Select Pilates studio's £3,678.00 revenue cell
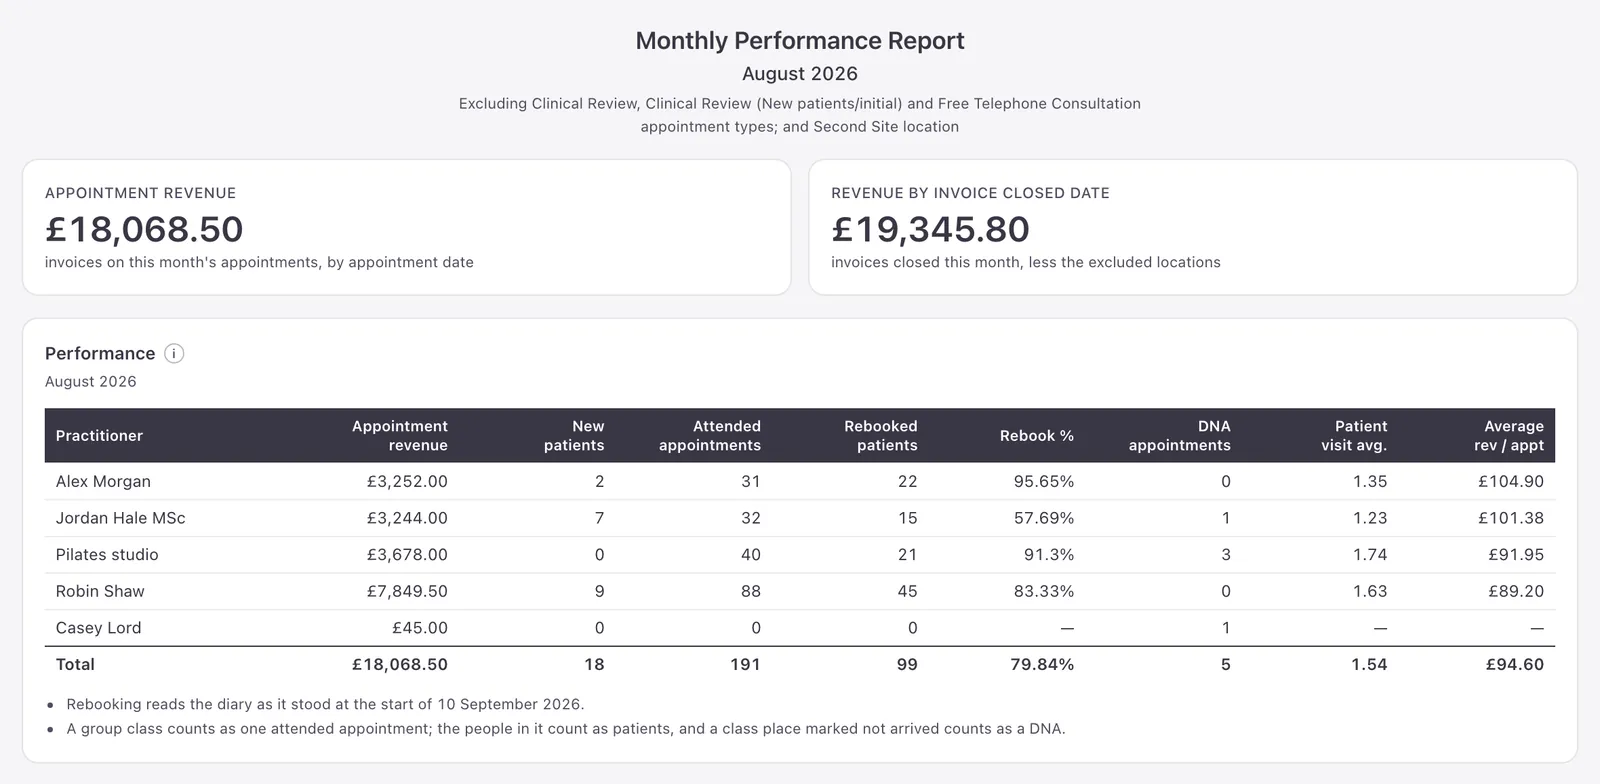 (x=407, y=555)
